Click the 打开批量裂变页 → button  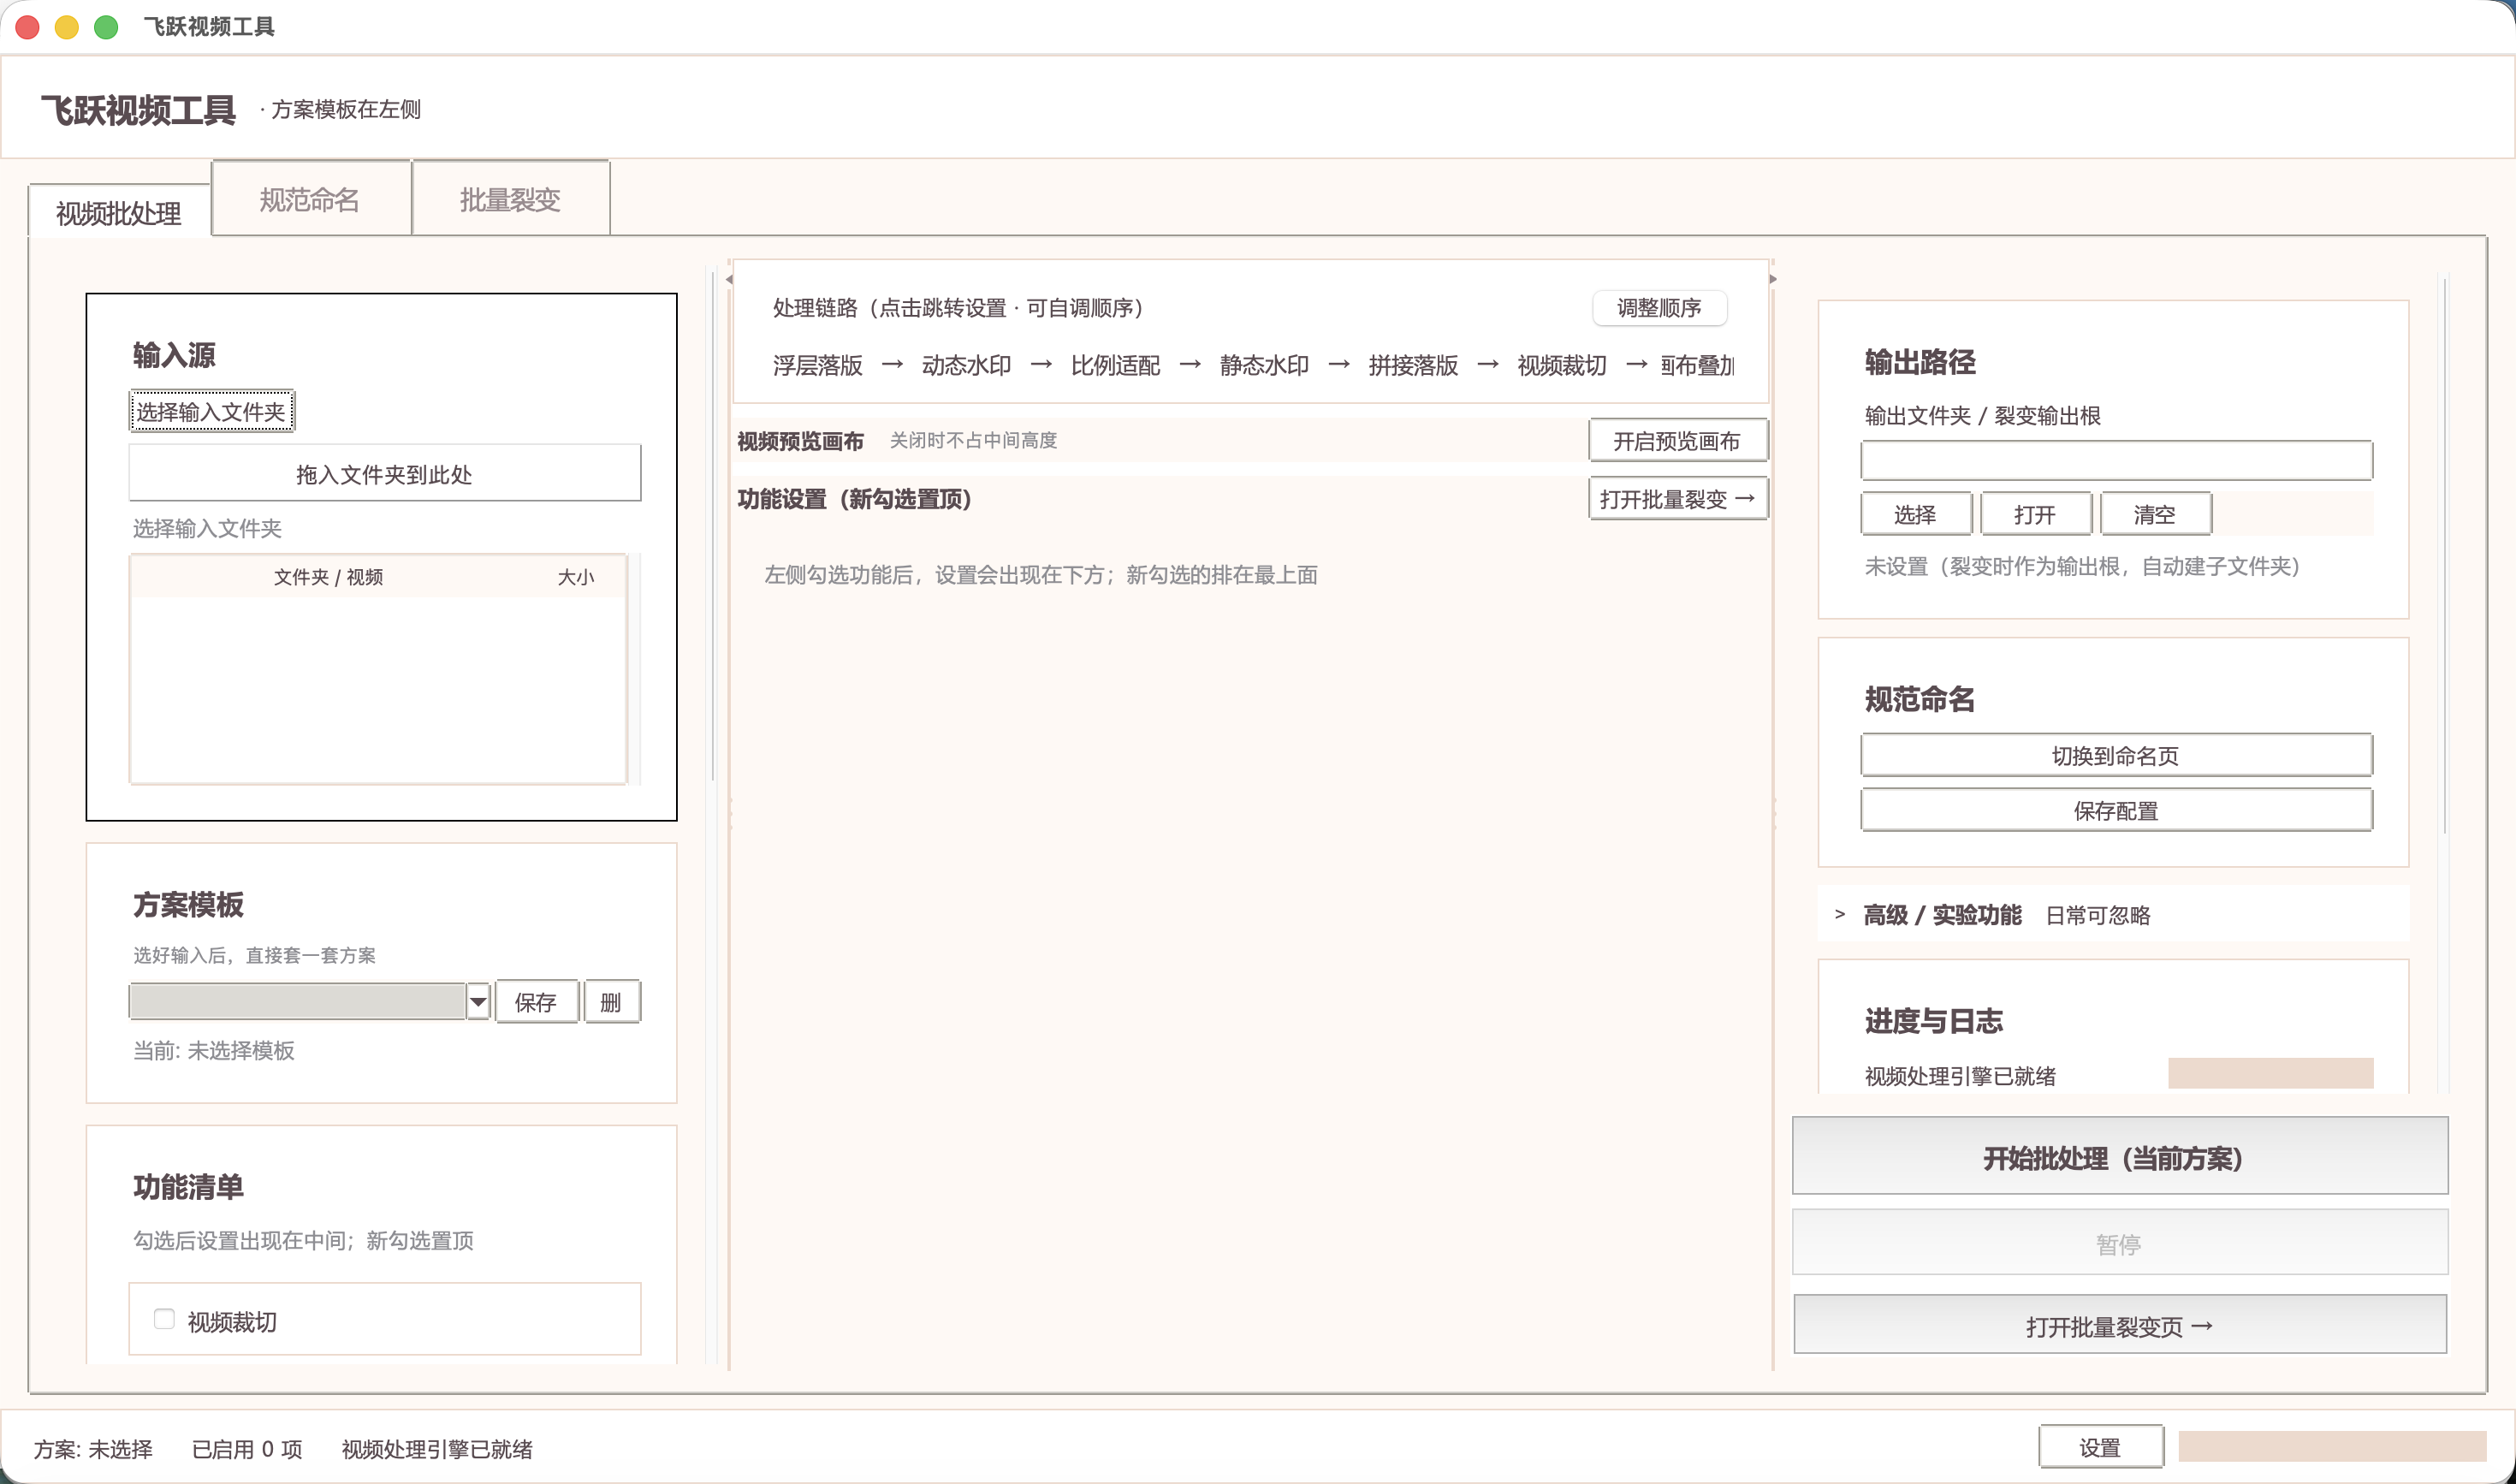[x=2120, y=1325]
